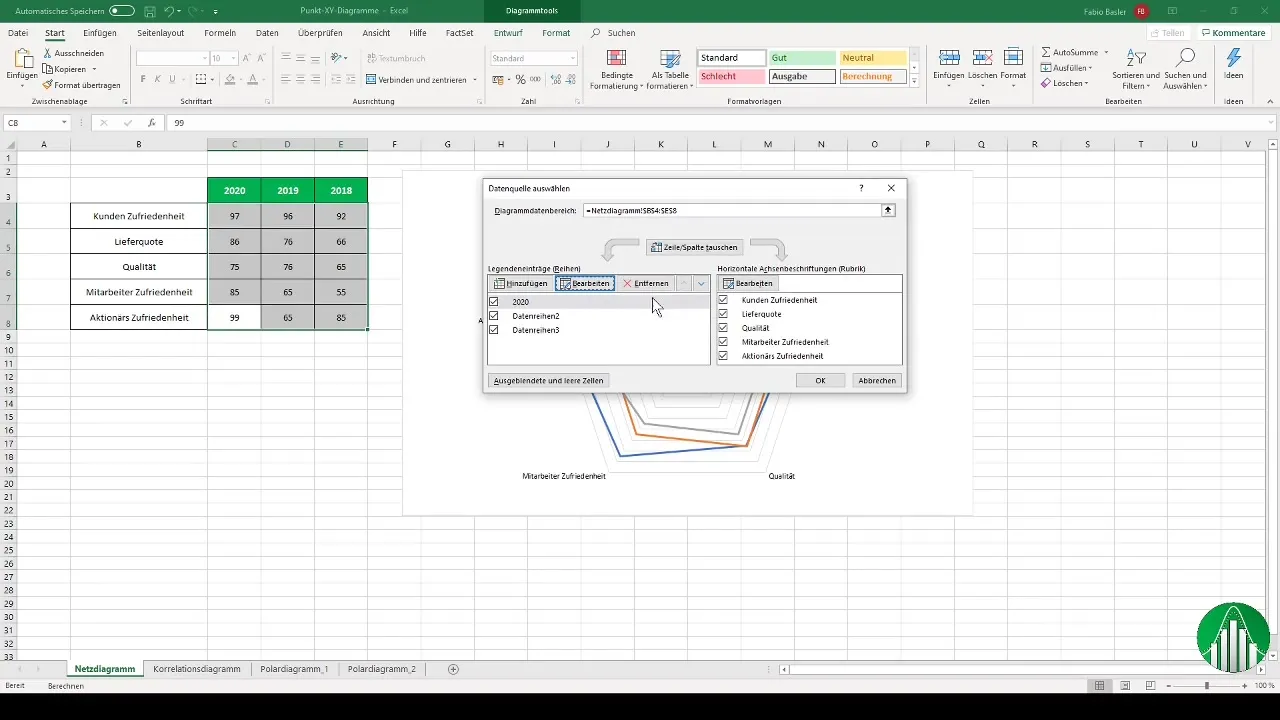Click Zeile/Spalte tauschen button
1280x720 pixels.
tap(695, 247)
